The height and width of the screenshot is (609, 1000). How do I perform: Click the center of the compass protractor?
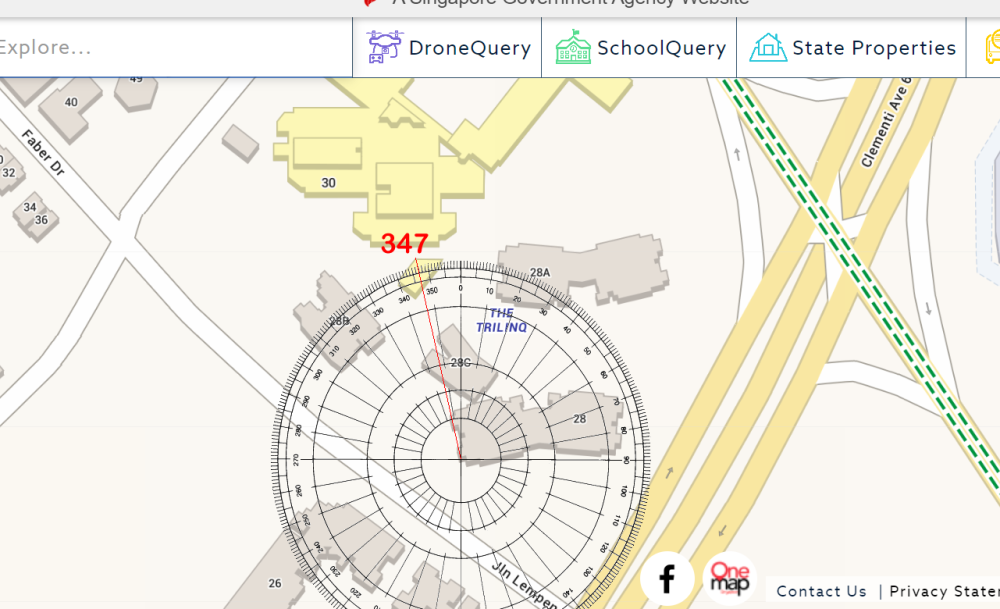click(460, 457)
